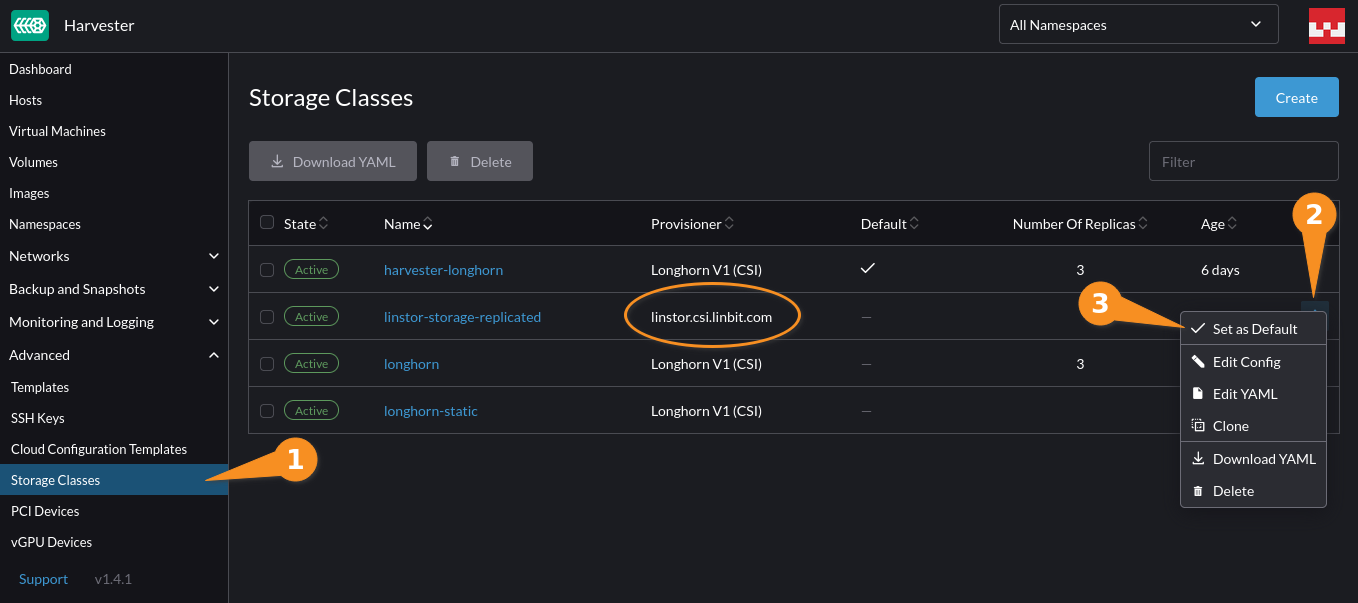Click the blue Create button
The height and width of the screenshot is (603, 1358).
(x=1296, y=97)
